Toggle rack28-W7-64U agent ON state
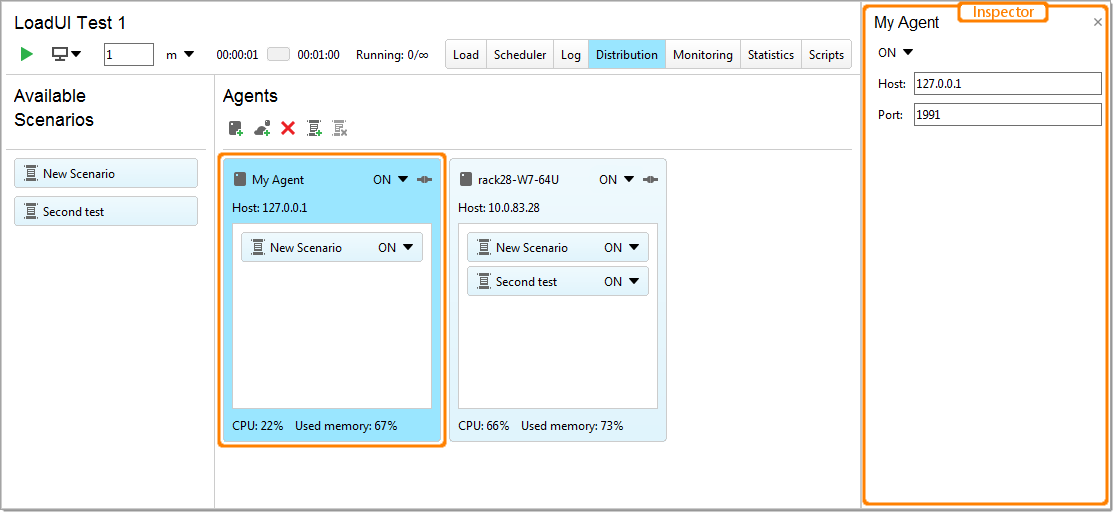Viewport: 1116px width, 515px height. (617, 180)
